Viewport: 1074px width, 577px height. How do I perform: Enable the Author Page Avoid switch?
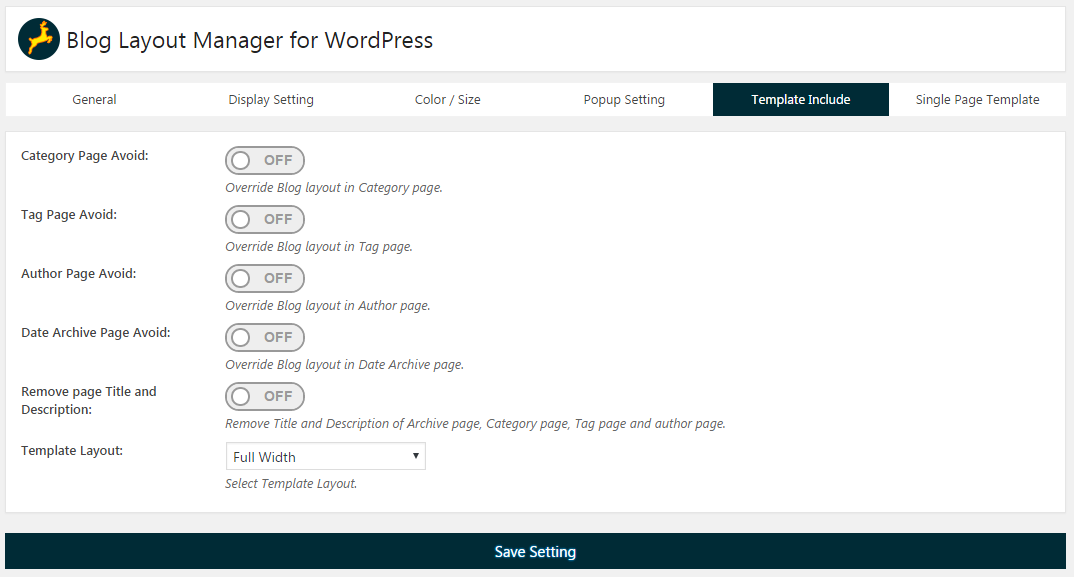click(264, 278)
